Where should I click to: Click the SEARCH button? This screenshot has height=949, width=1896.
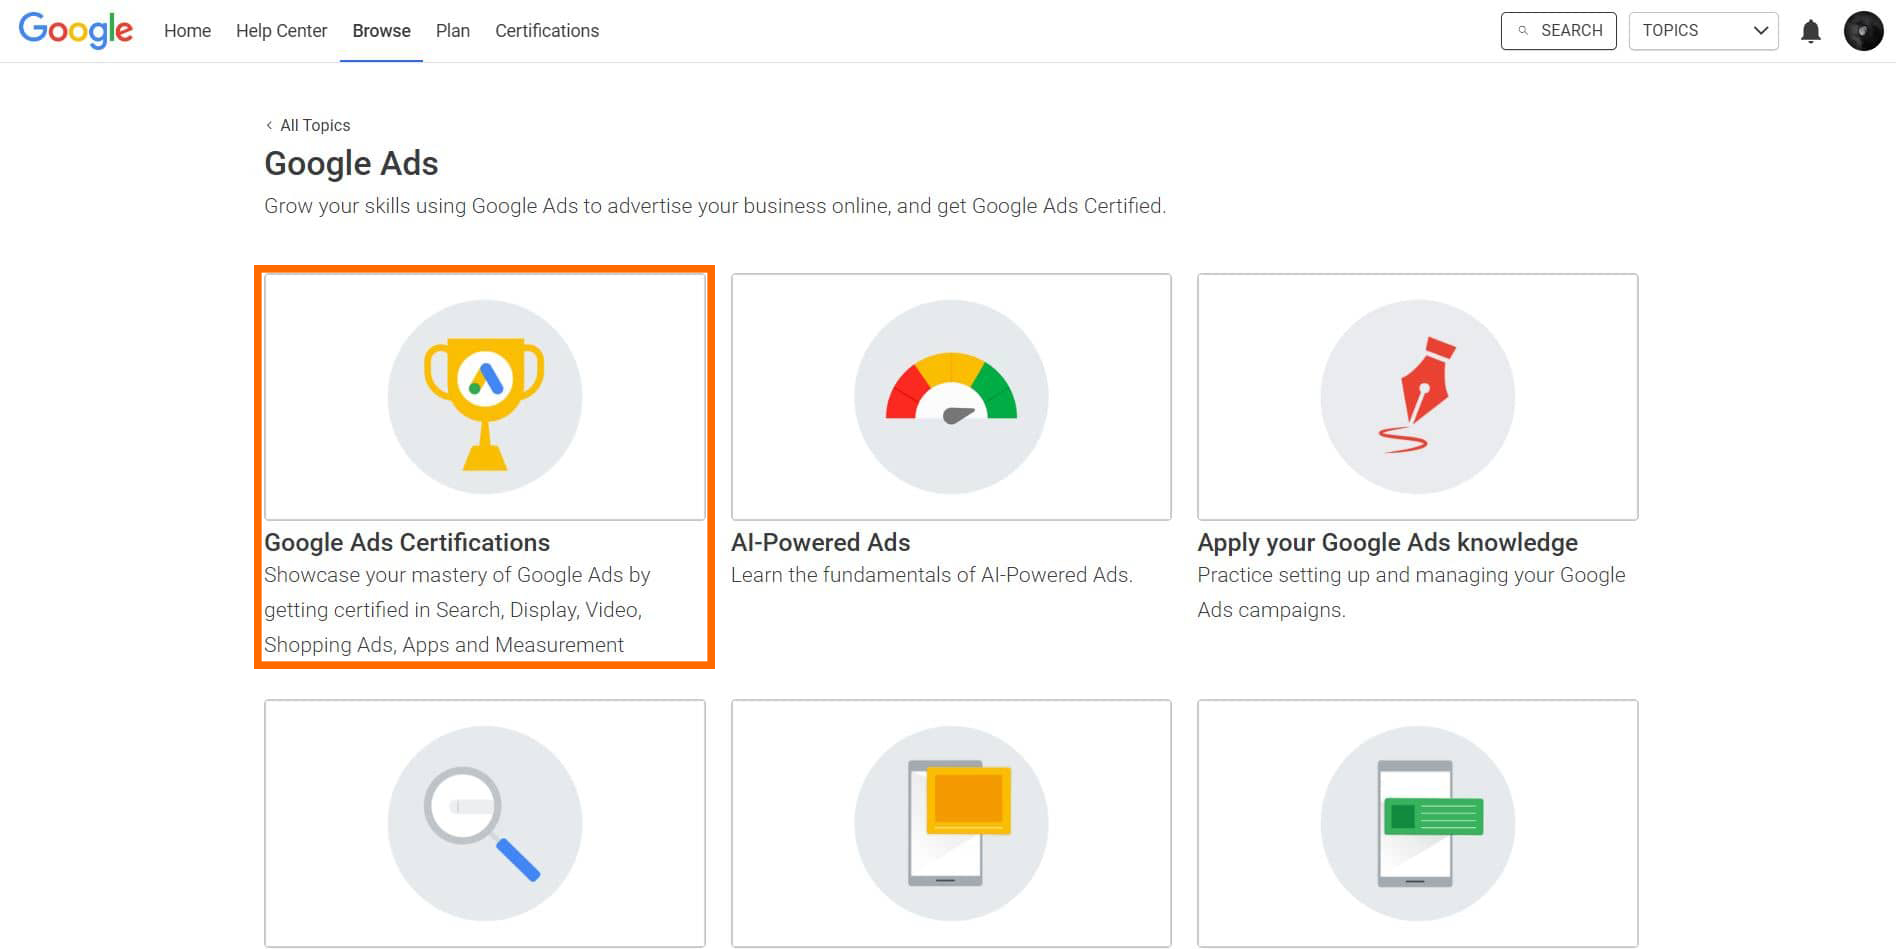coord(1558,31)
